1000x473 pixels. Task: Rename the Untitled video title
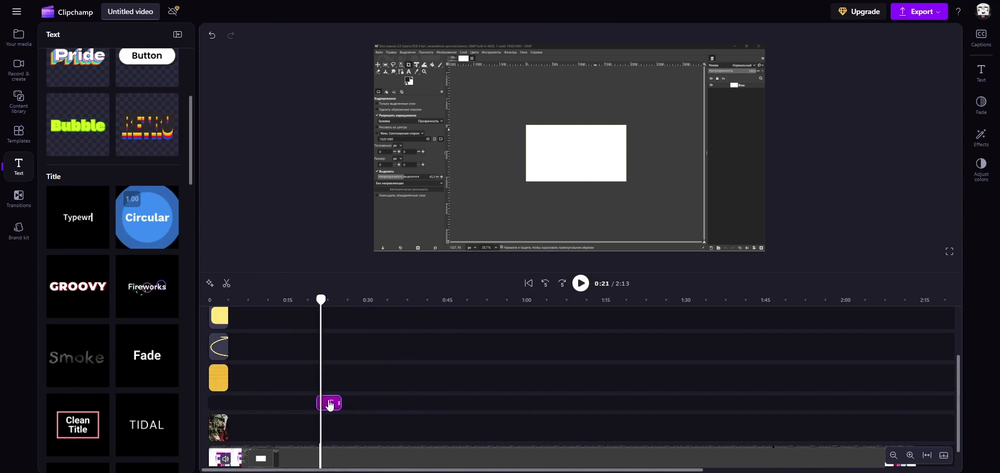tap(130, 11)
